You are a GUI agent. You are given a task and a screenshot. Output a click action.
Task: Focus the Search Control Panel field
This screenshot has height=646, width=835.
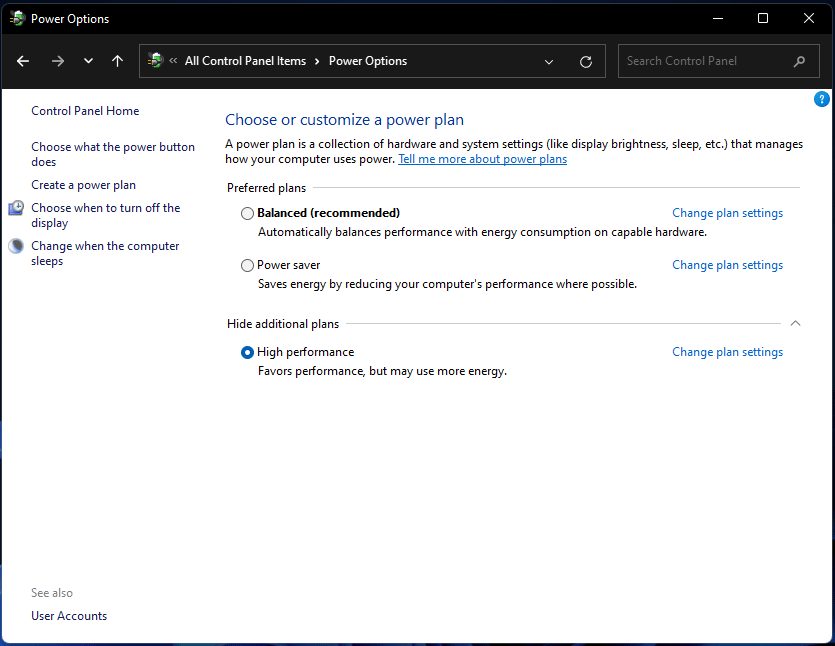718,61
